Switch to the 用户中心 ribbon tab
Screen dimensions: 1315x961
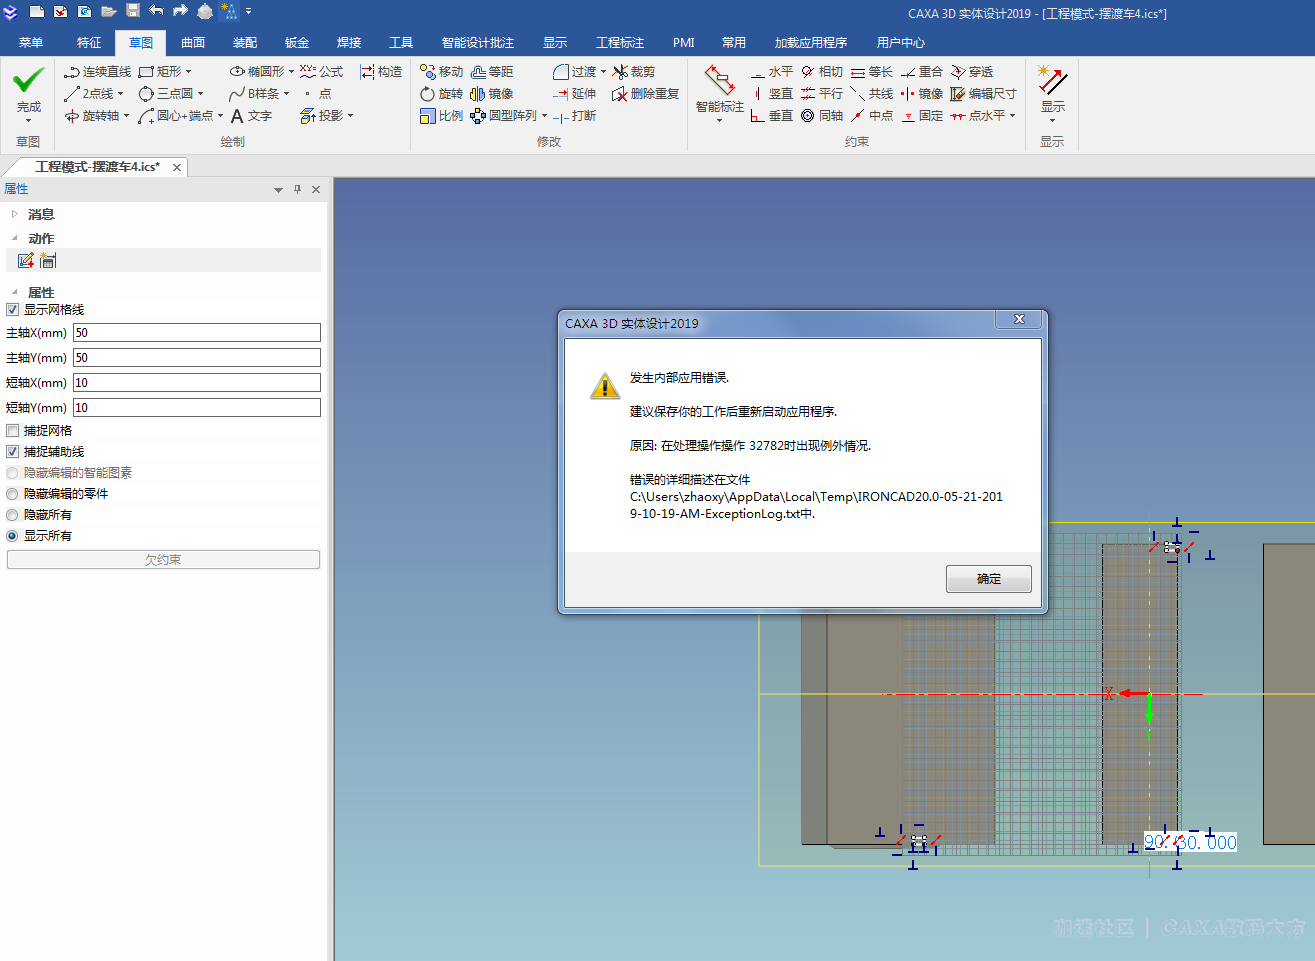pyautogui.click(x=901, y=43)
